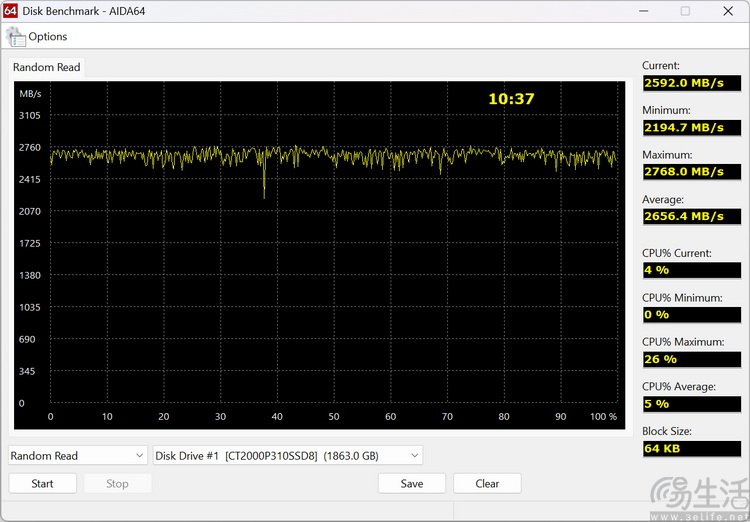Click the Current 2592.0 MB/s value
This screenshot has height=522, width=750.
pyautogui.click(x=692, y=83)
